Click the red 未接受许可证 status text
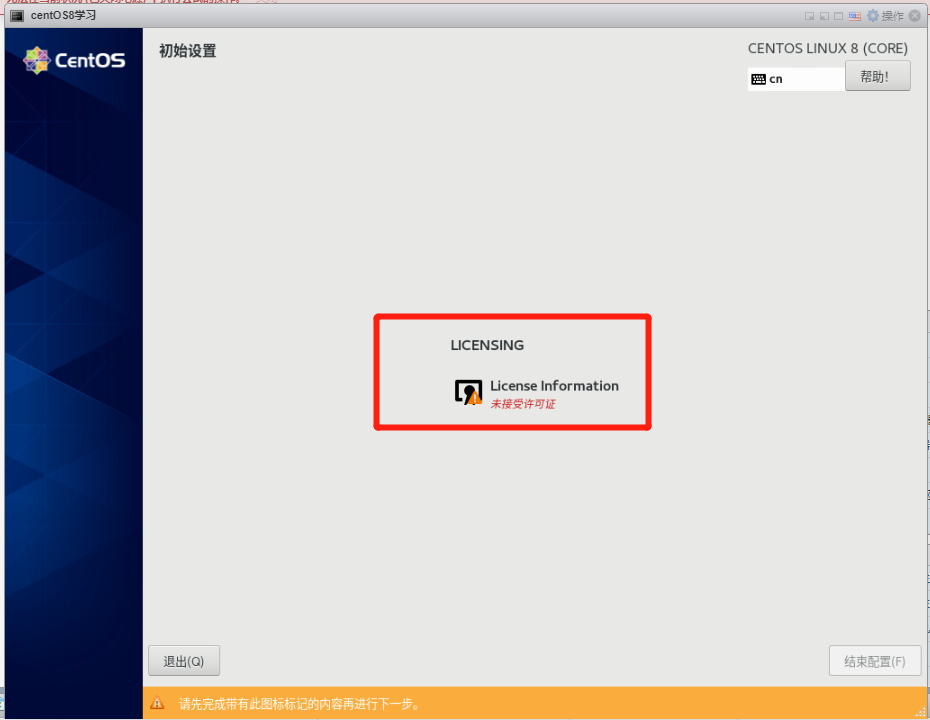The image size is (930, 720). pyautogui.click(x=523, y=404)
